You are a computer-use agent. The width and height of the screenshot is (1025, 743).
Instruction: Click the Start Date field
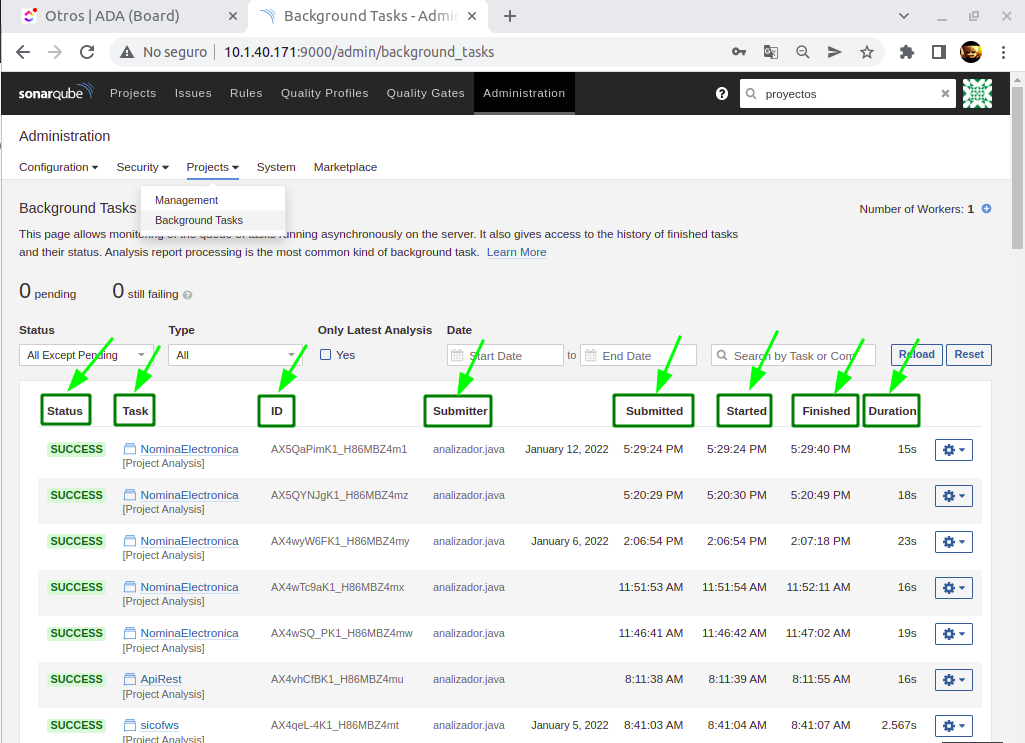(x=505, y=355)
